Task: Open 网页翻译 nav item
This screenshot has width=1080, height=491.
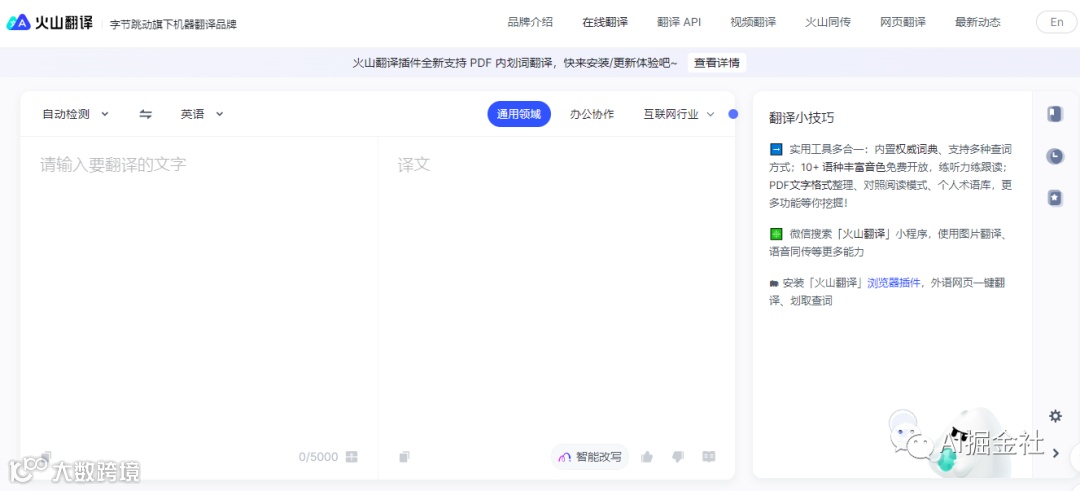Action: (x=903, y=22)
